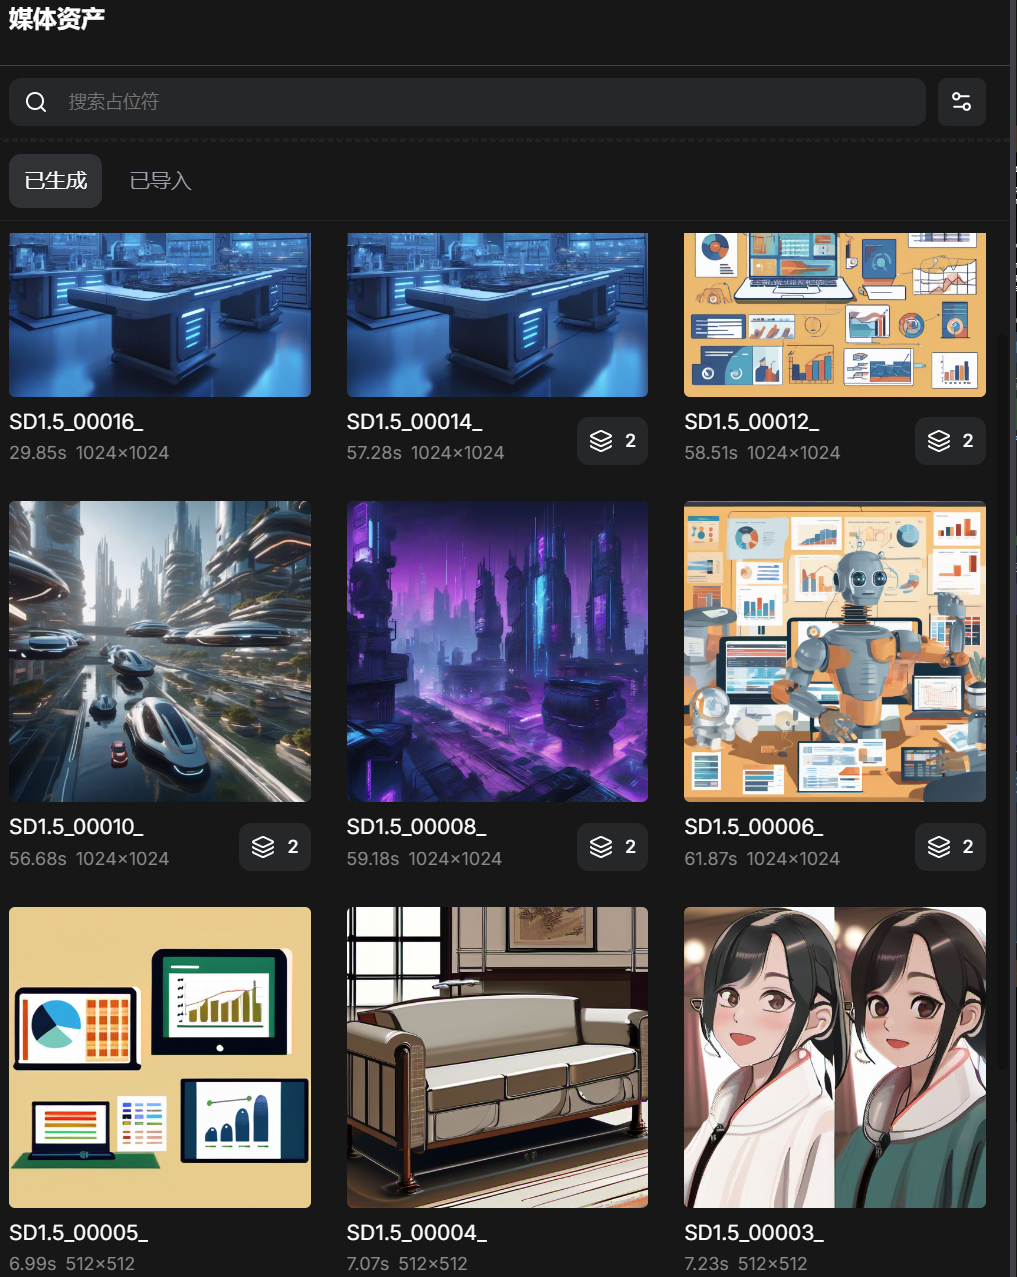Open the SD1.5_00012_ charts thumbnail
This screenshot has height=1277, width=1017.
pyautogui.click(x=835, y=315)
